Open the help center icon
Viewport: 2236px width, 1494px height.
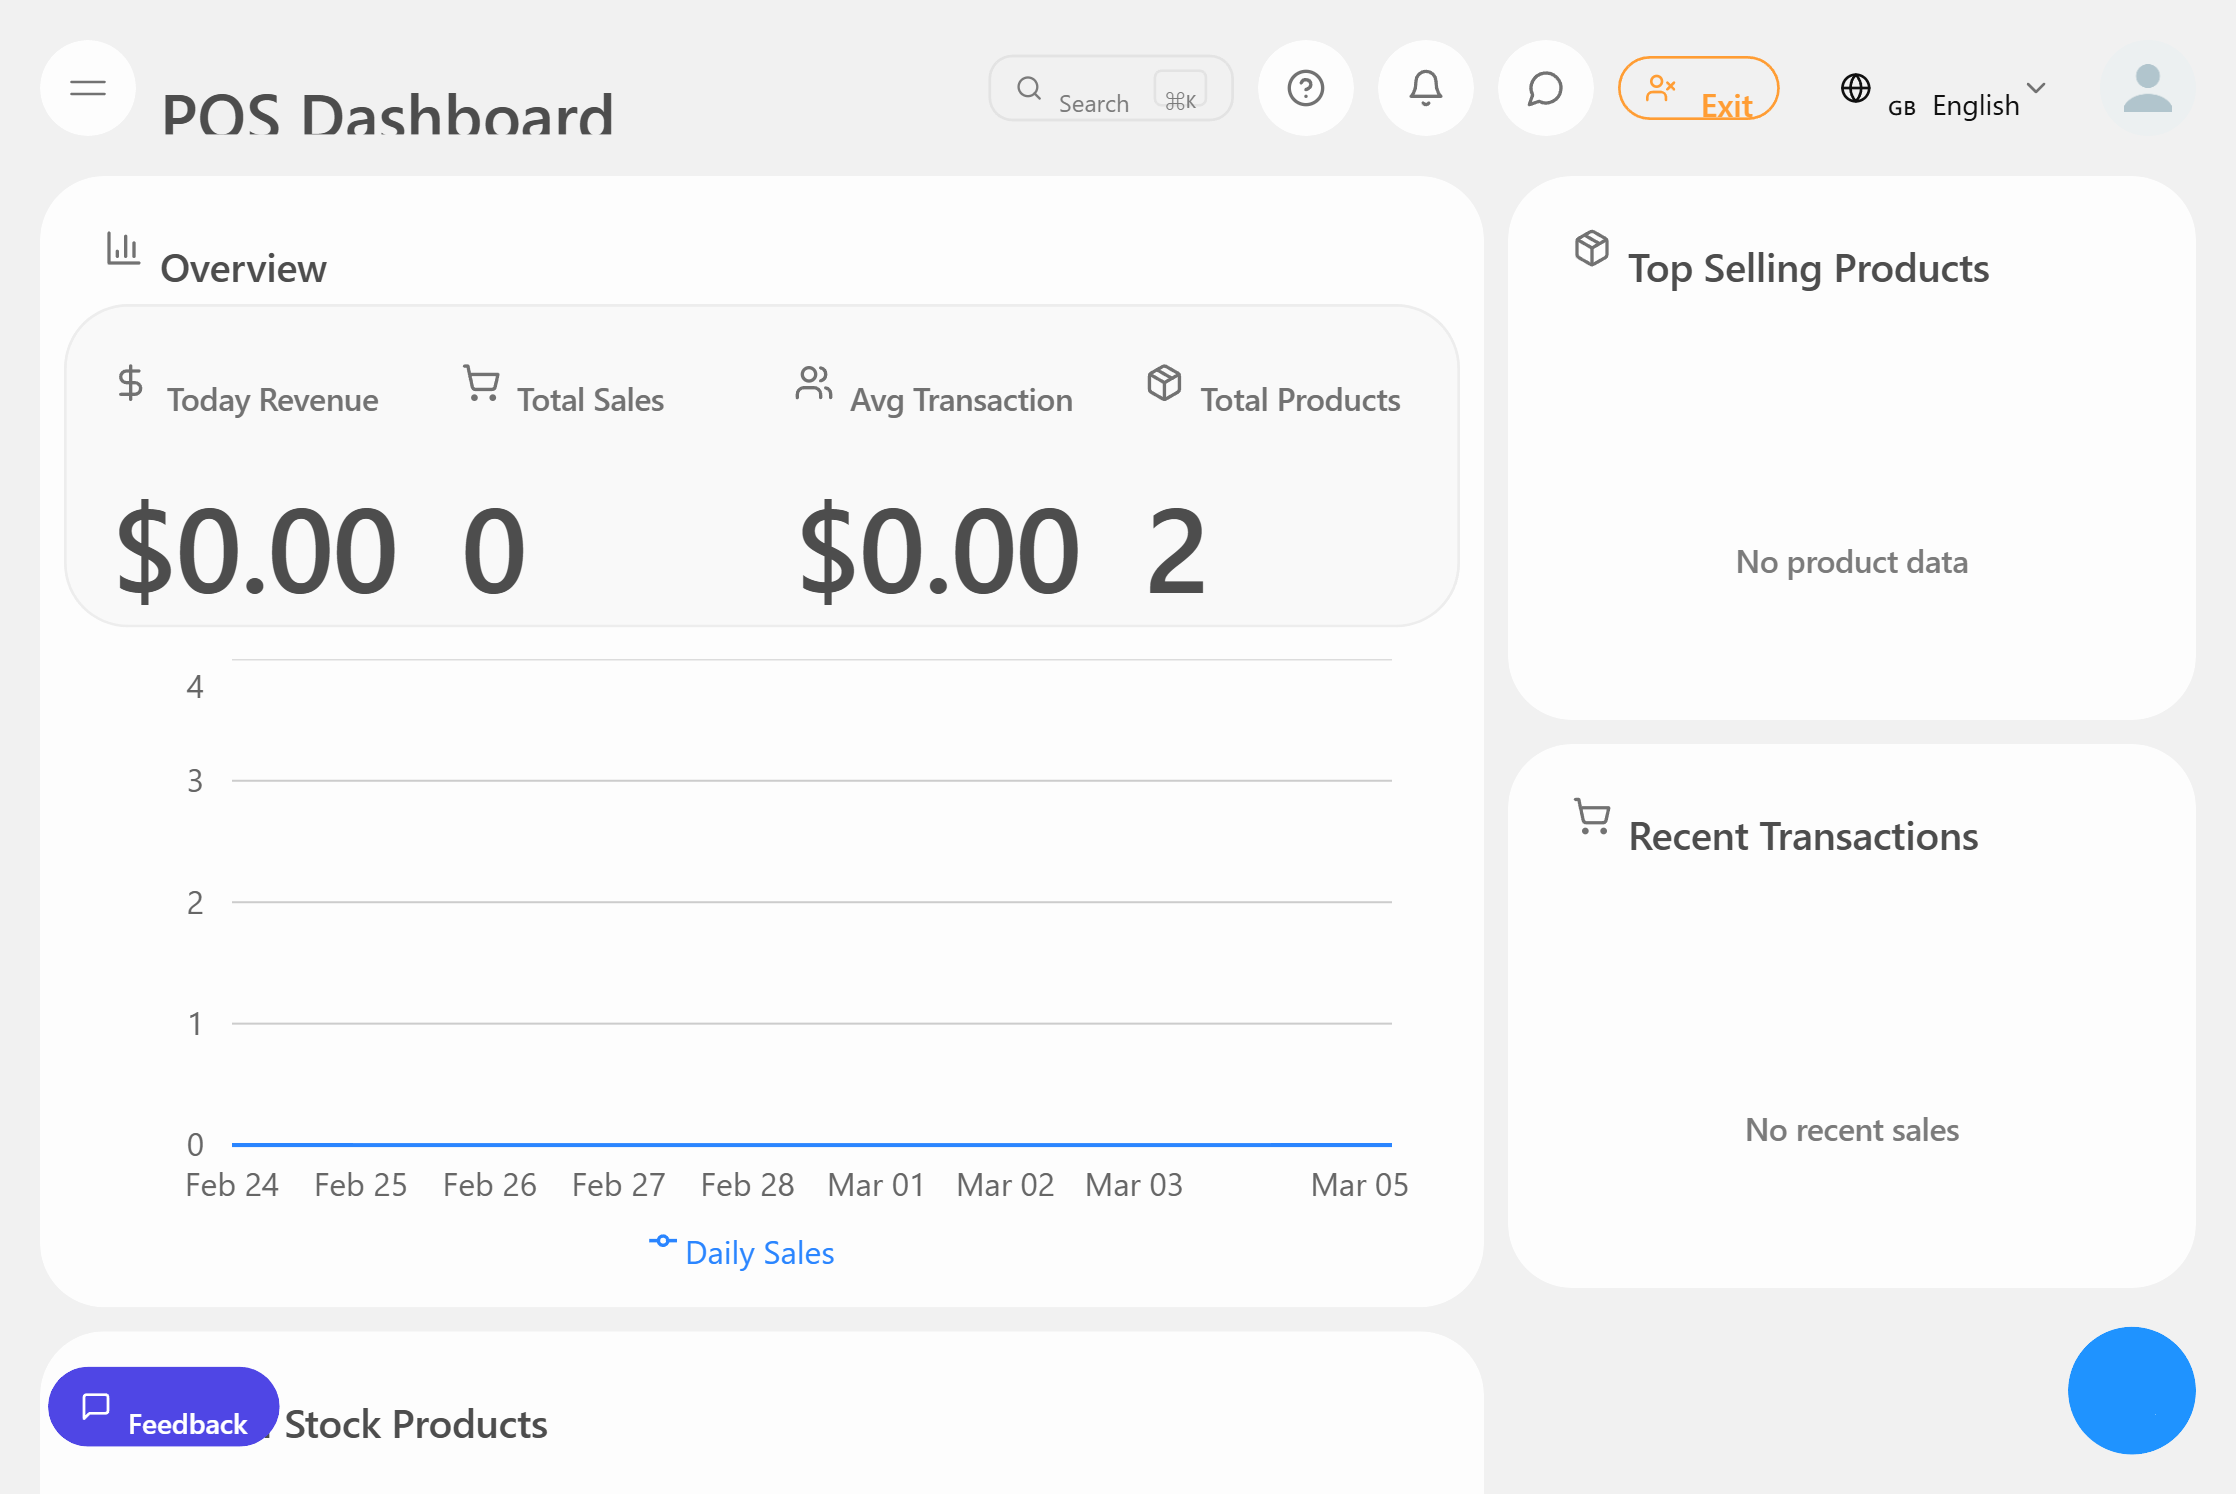[1306, 88]
